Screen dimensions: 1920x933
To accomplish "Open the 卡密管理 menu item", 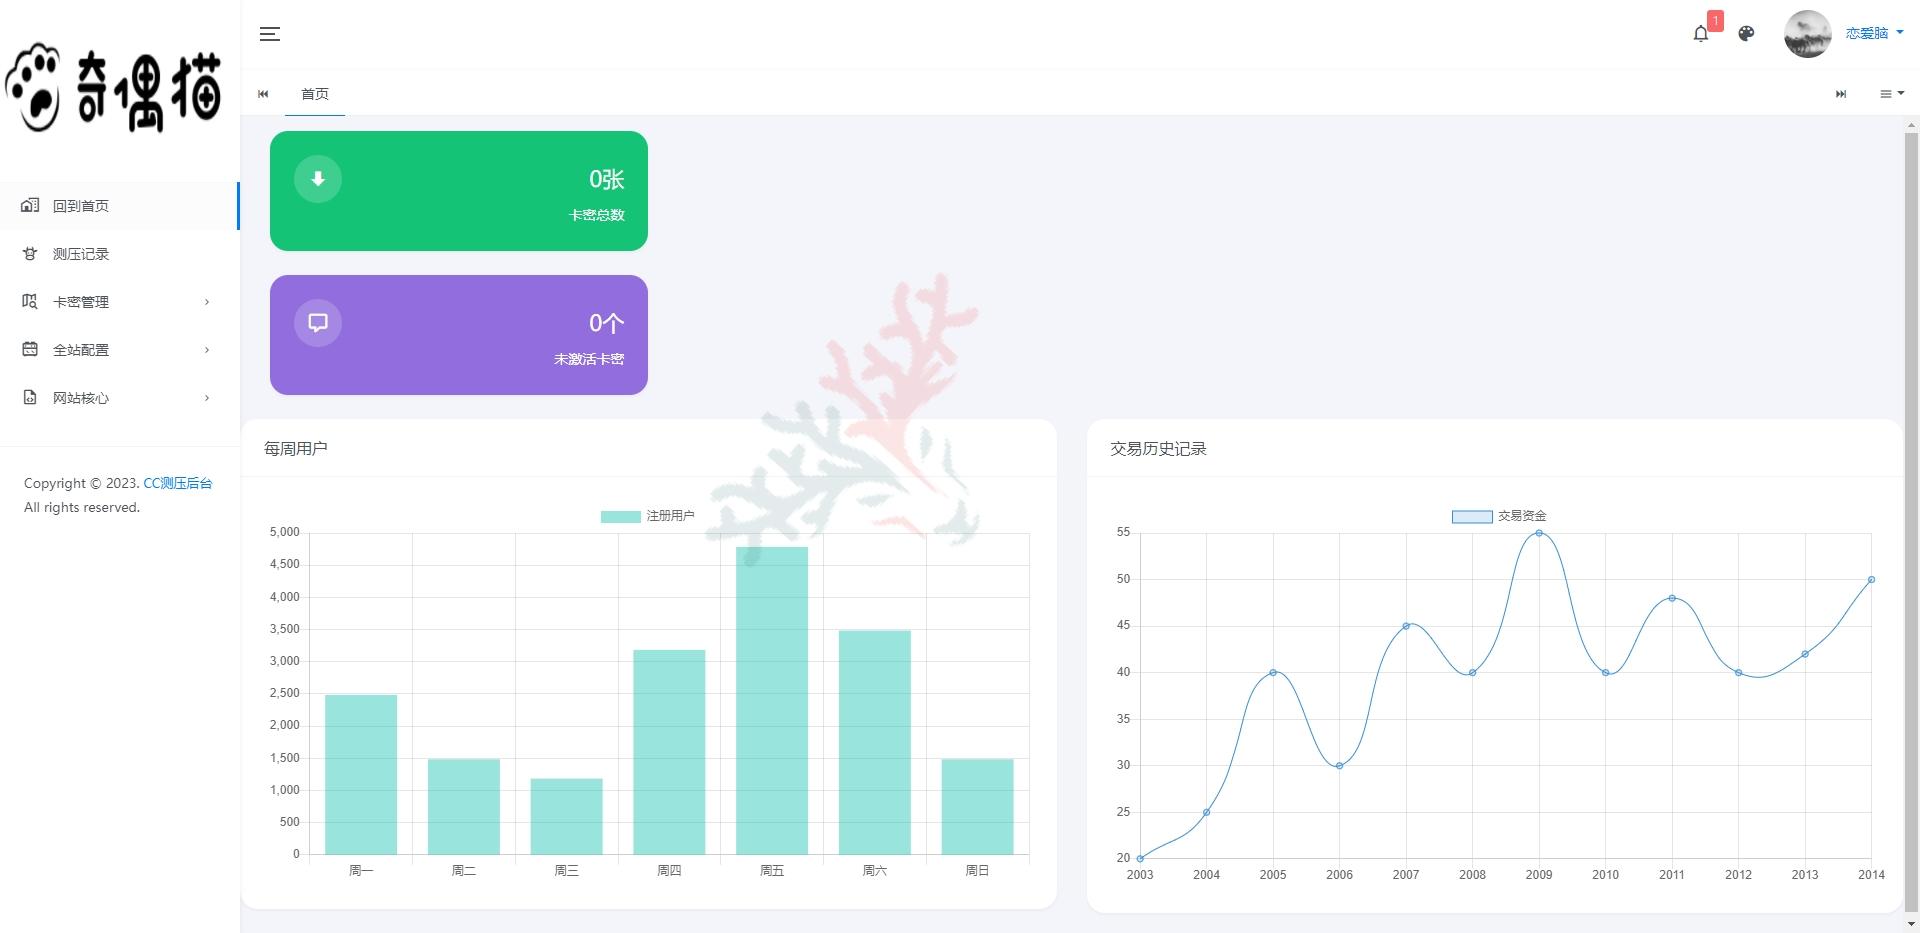I will pyautogui.click(x=119, y=302).
